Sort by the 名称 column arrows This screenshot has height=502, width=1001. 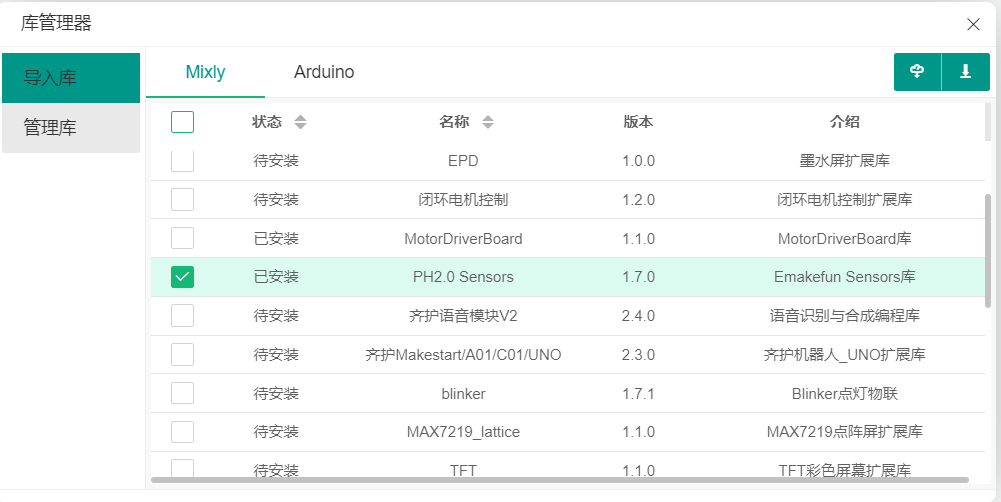click(488, 122)
